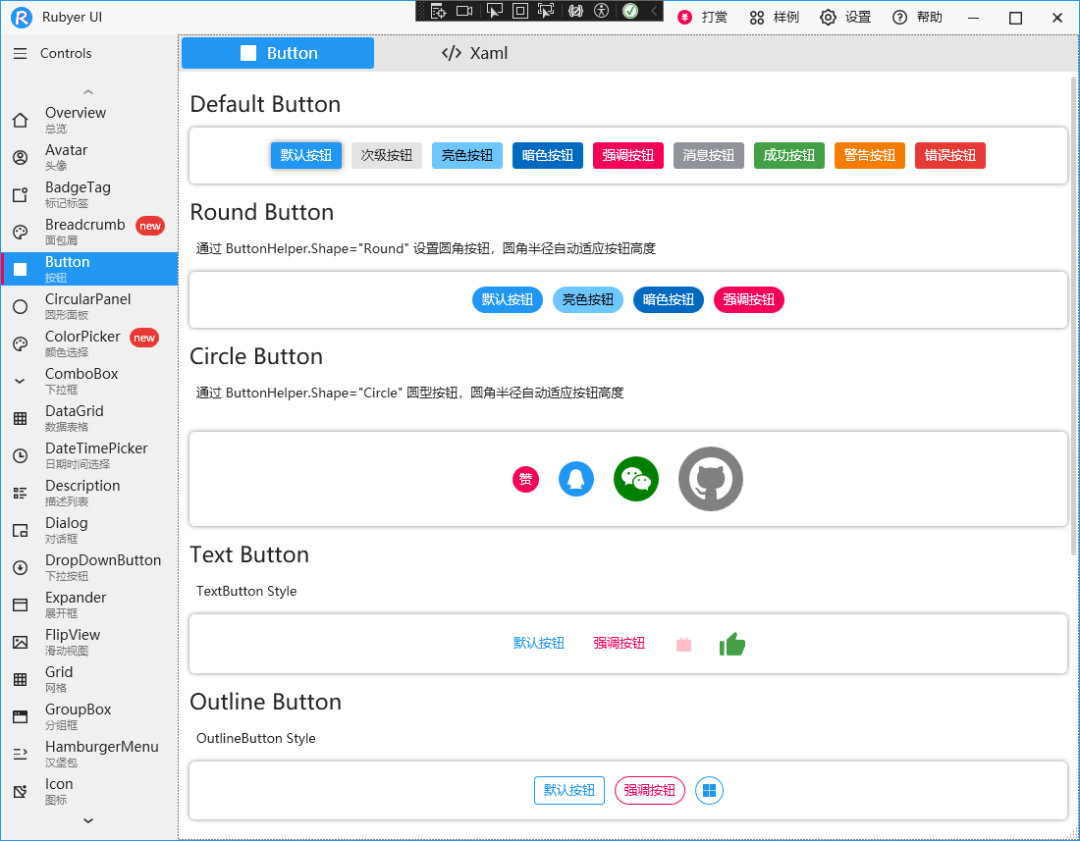Click the GitHub circle button

click(x=710, y=478)
